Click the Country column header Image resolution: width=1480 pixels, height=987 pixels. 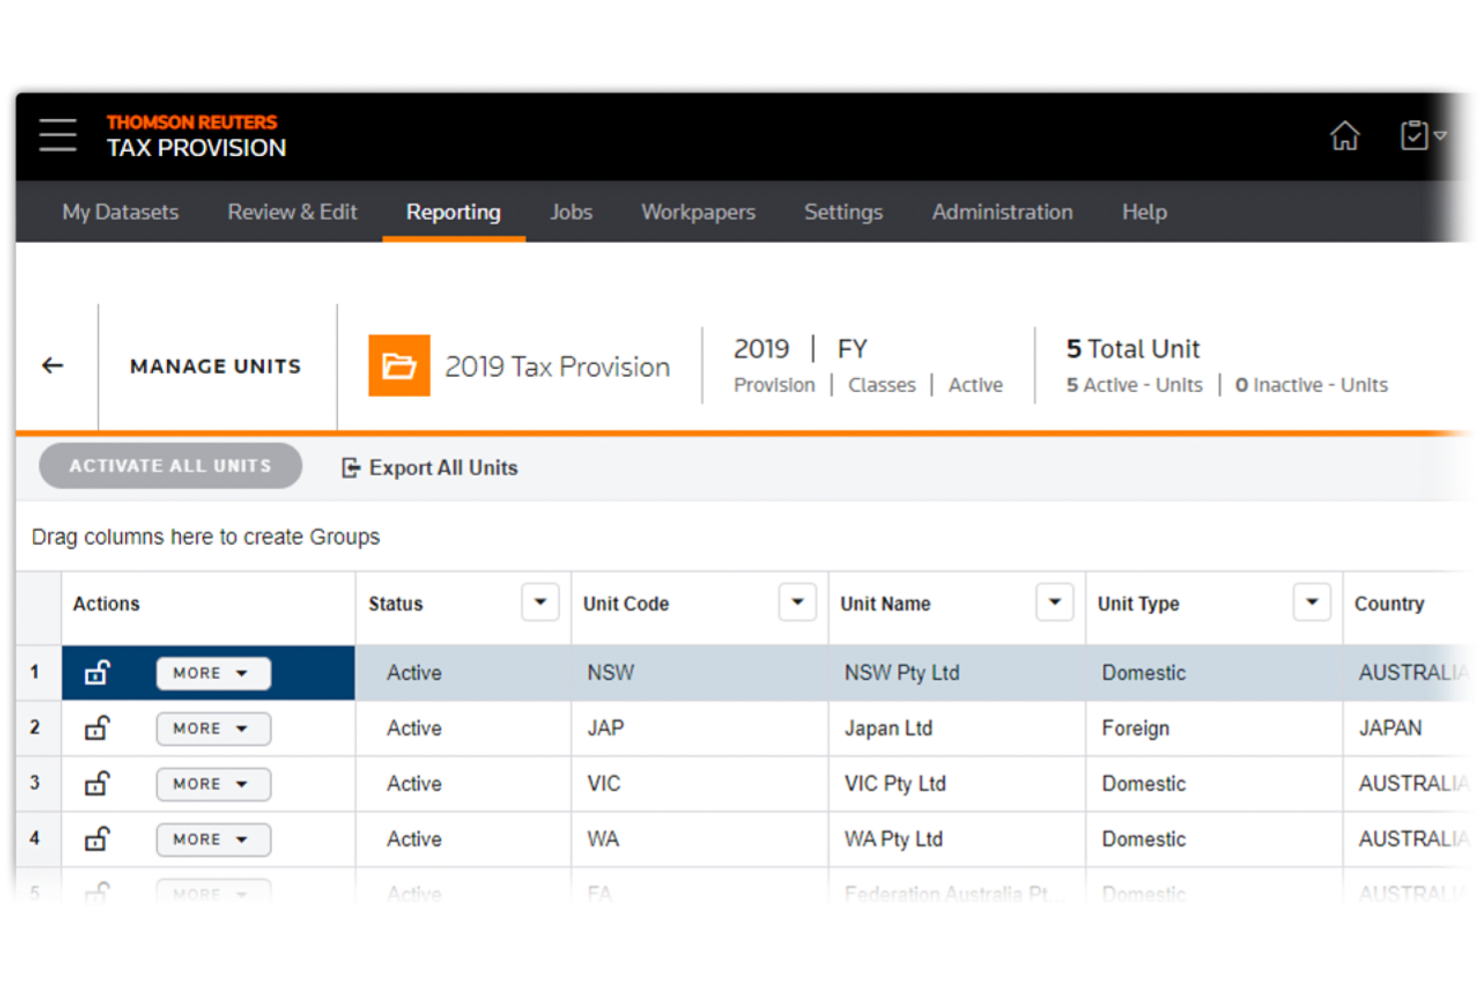(x=1389, y=604)
